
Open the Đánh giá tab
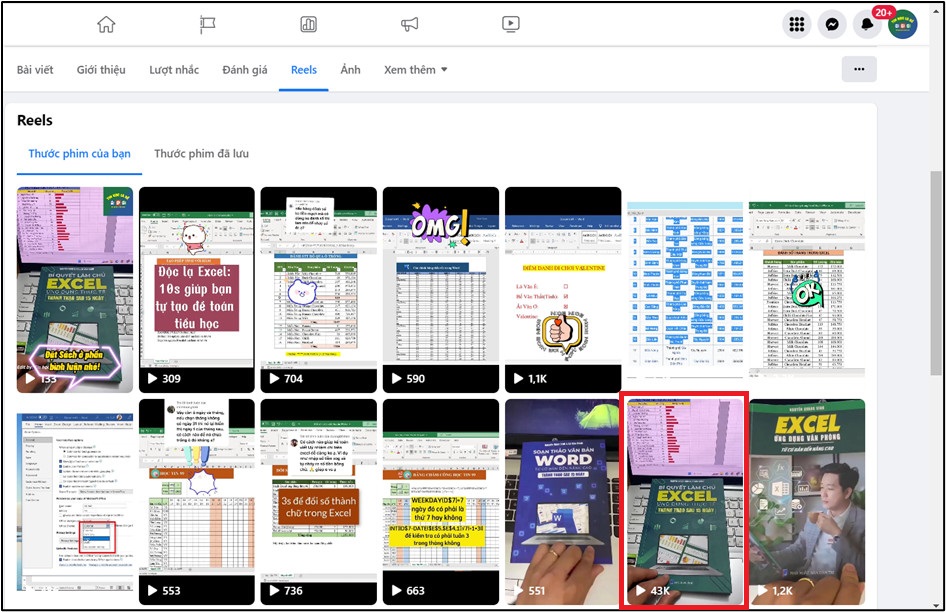pos(244,70)
